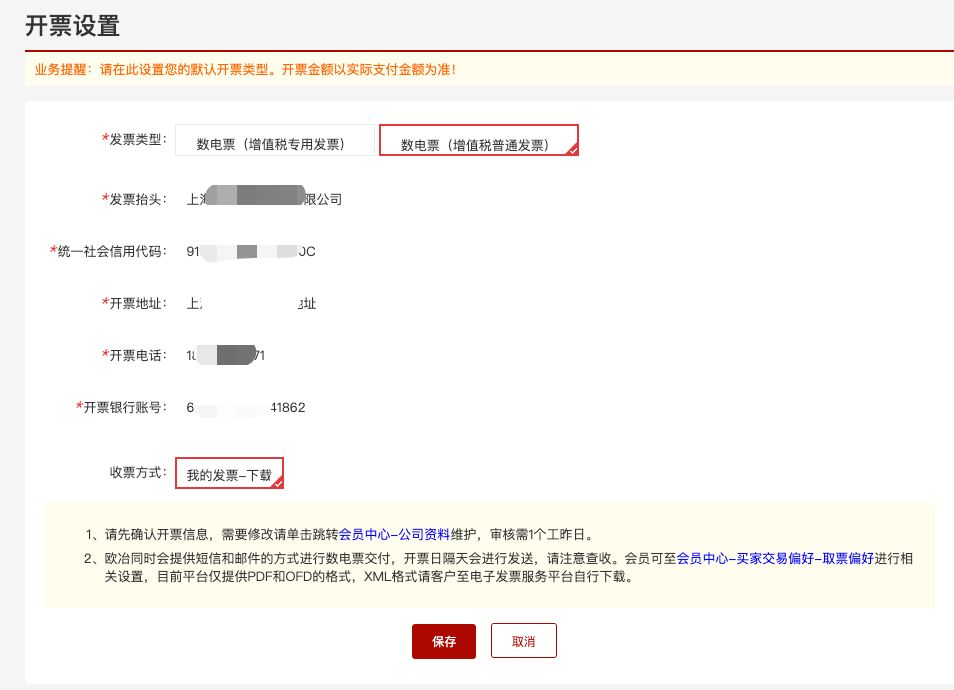The height and width of the screenshot is (690, 954).
Task: Click the 开票电话 number value
Action: pos(226,355)
